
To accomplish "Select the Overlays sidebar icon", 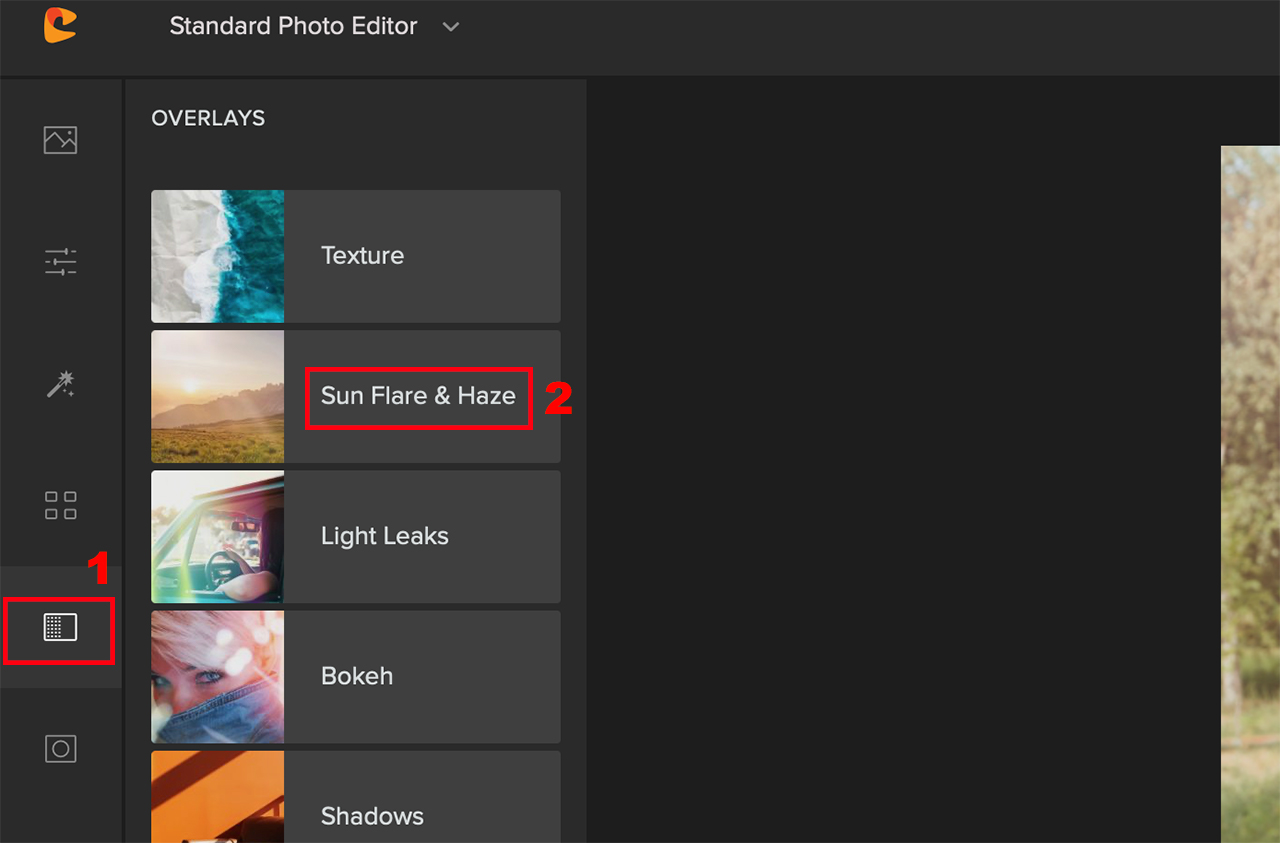I will click(60, 627).
